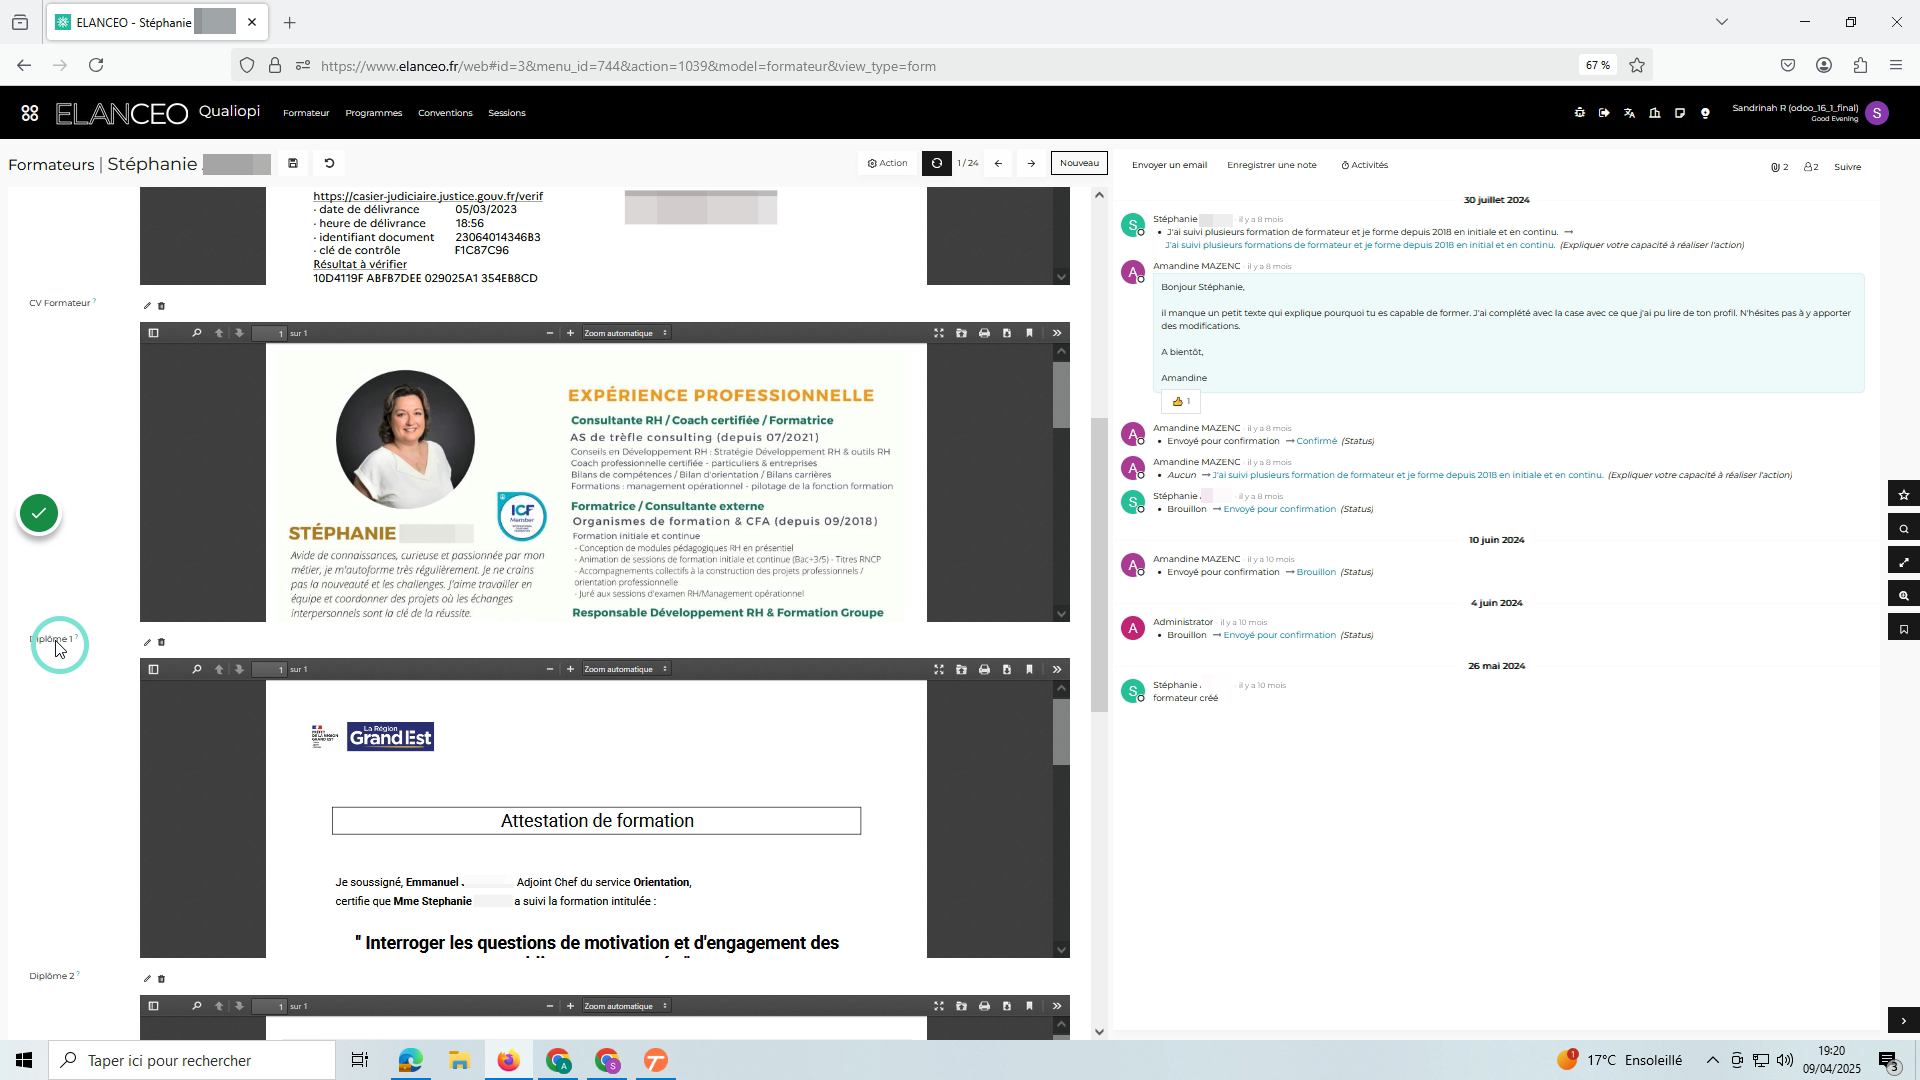
Task: Delete the Diplôme 1 file
Action: [162, 643]
